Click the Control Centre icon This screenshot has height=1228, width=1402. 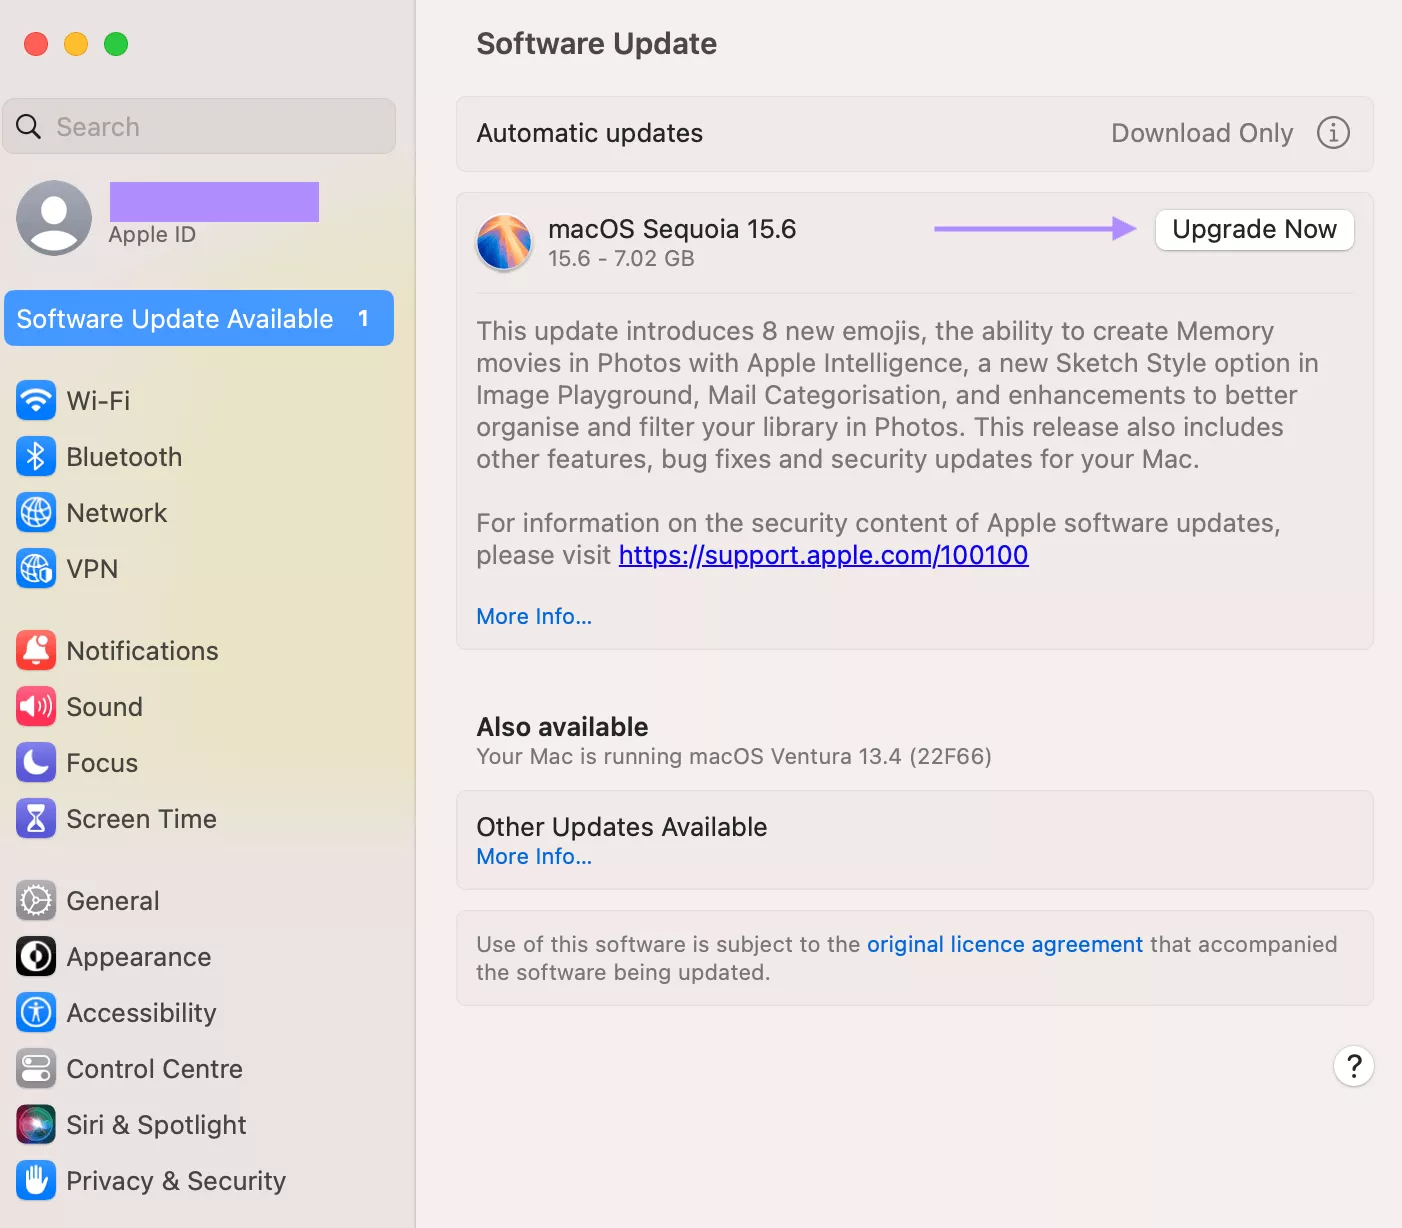36,1069
